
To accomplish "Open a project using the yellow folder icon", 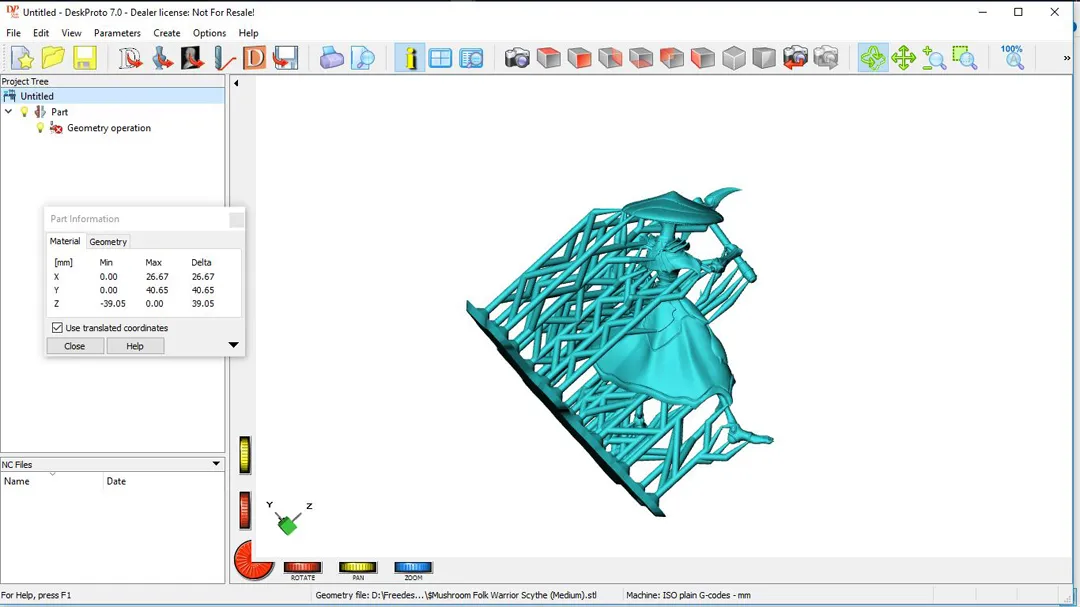I will point(53,58).
